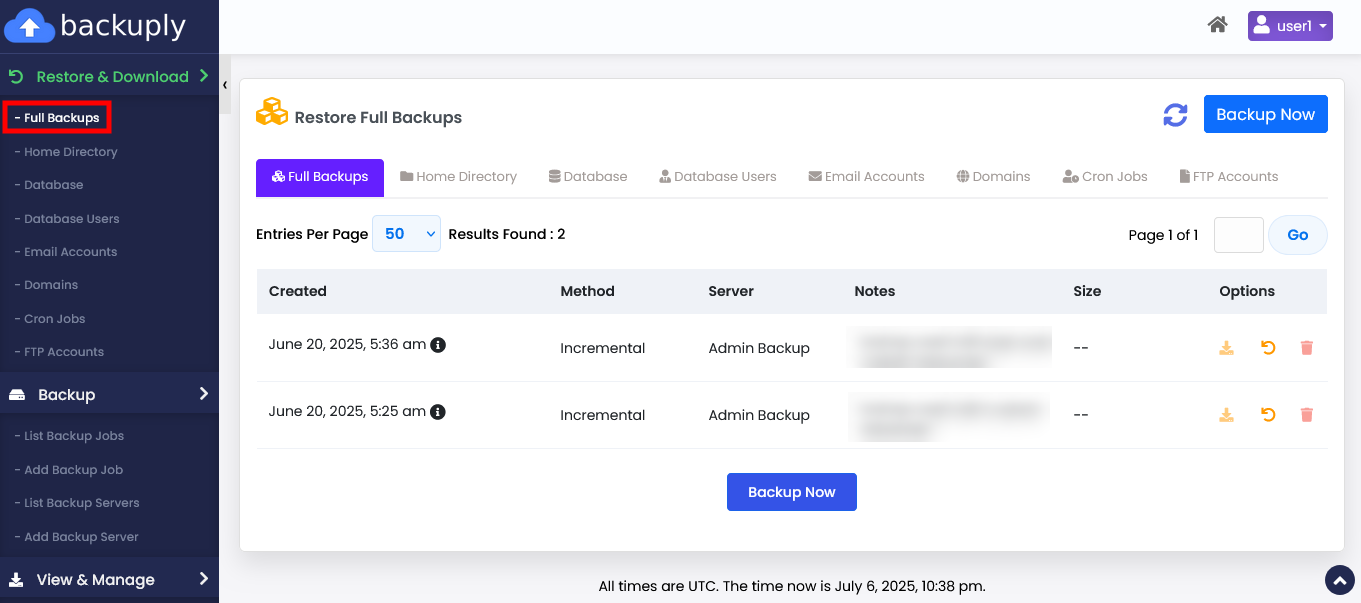Click the blue refresh sync icon
Viewport: 1361px width, 603px height.
click(x=1175, y=115)
